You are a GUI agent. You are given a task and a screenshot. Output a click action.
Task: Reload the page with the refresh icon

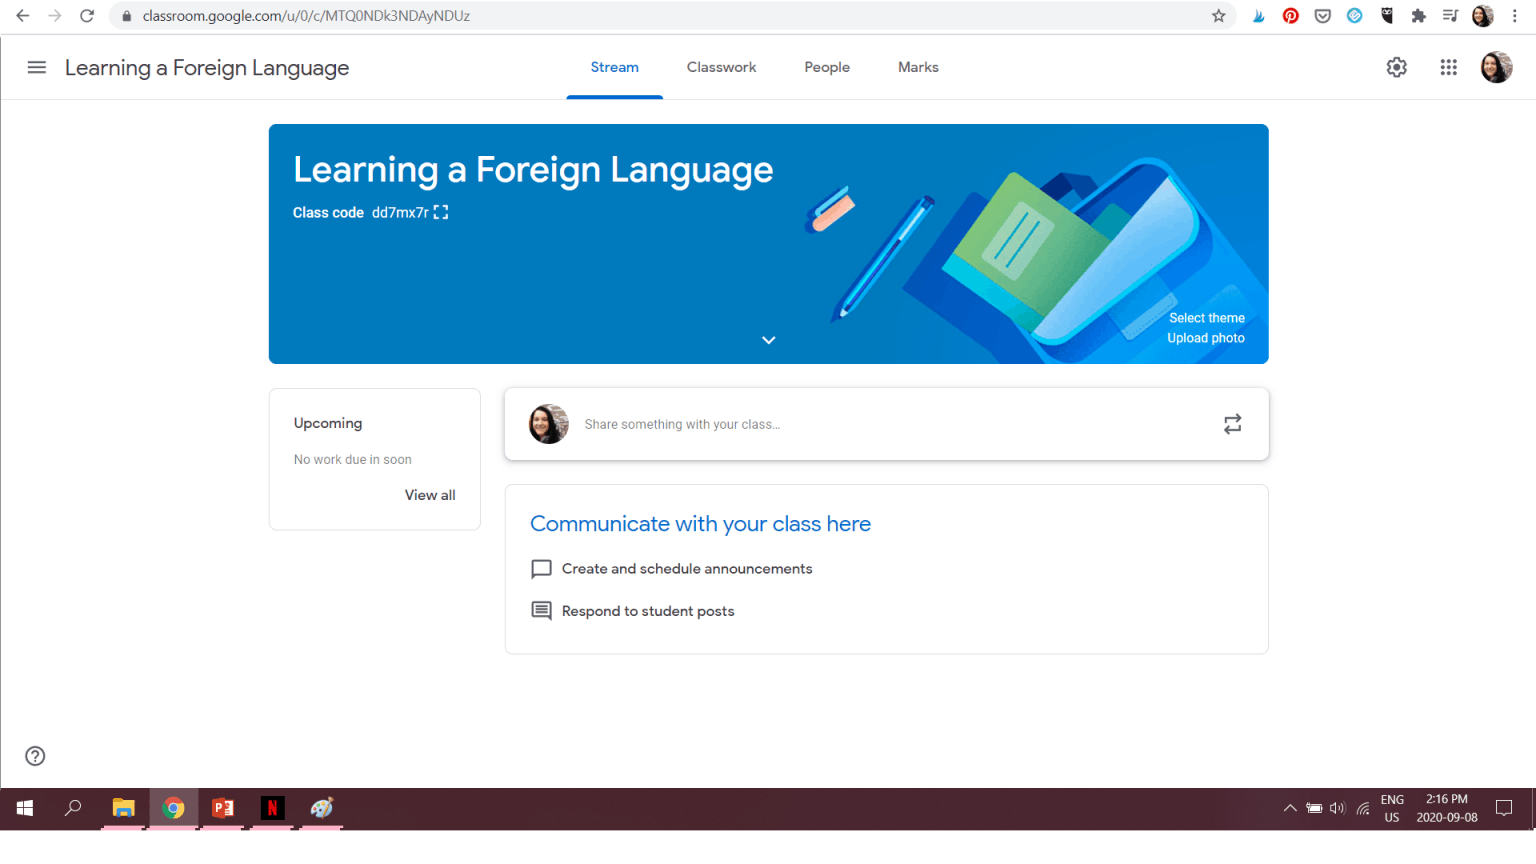(87, 15)
